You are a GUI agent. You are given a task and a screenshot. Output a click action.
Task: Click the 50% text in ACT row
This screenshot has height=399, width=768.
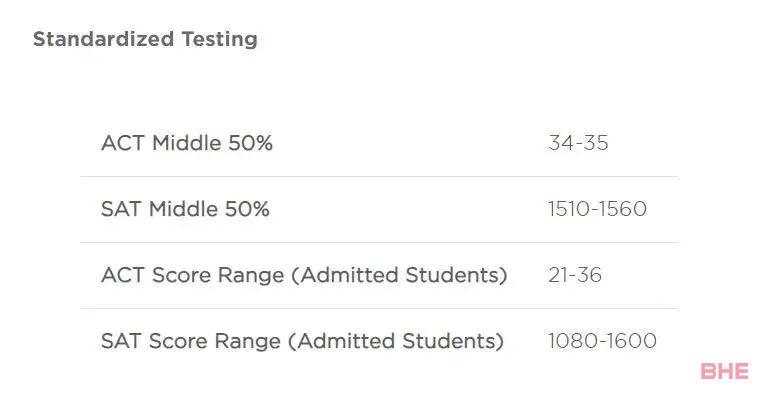[x=250, y=143]
